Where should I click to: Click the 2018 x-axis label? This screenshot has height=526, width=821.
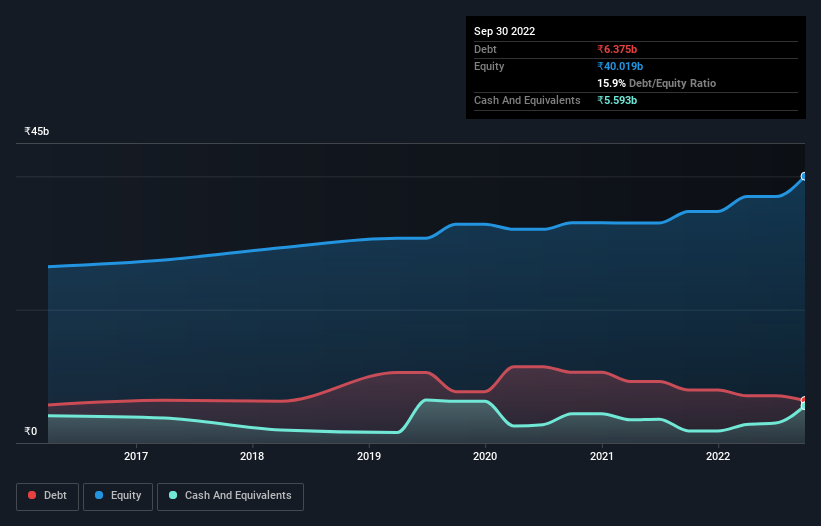252,456
